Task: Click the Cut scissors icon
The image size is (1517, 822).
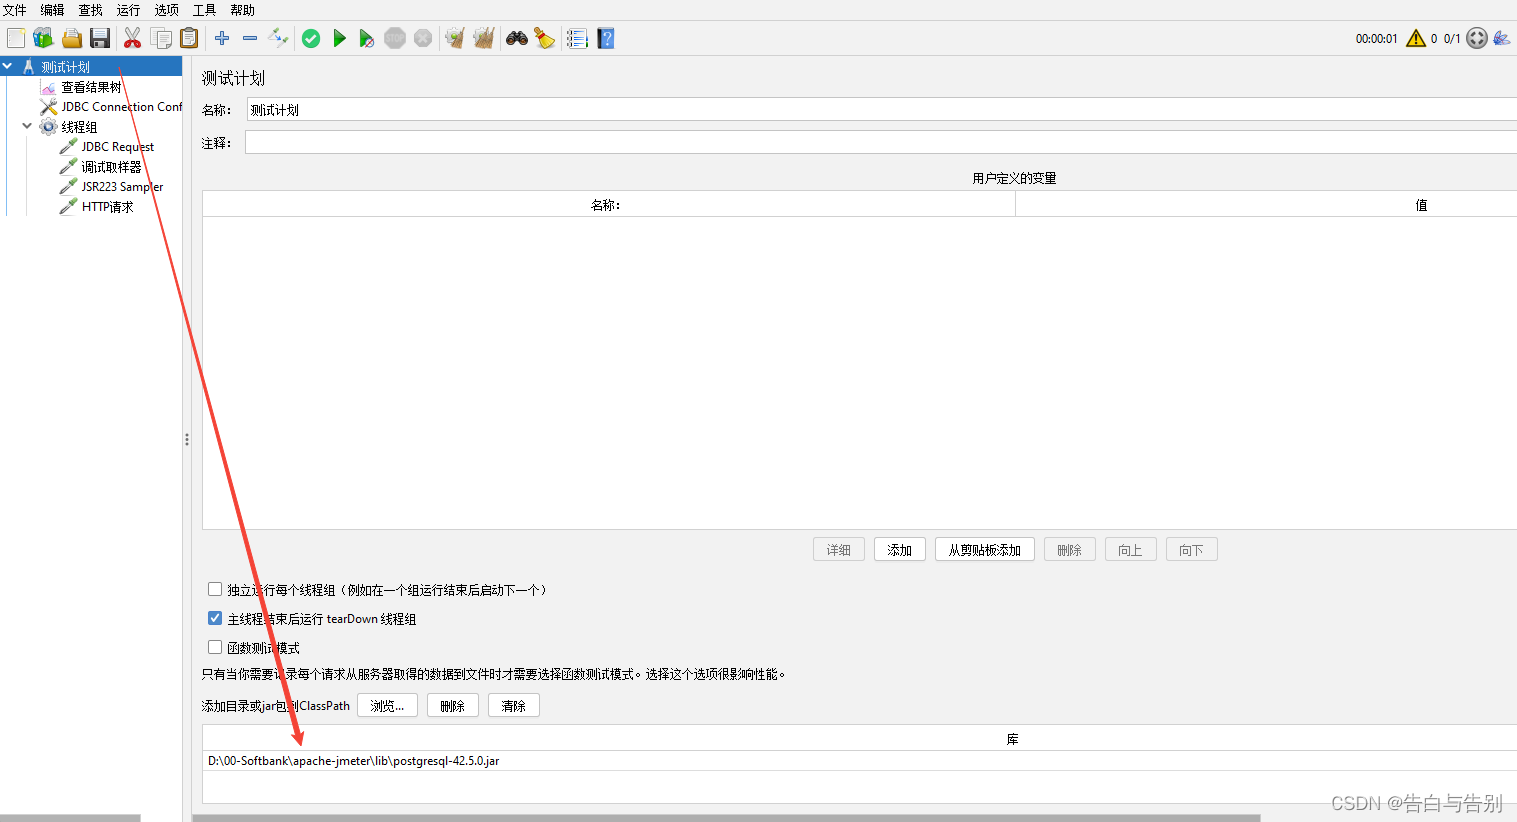Action: click(132, 37)
